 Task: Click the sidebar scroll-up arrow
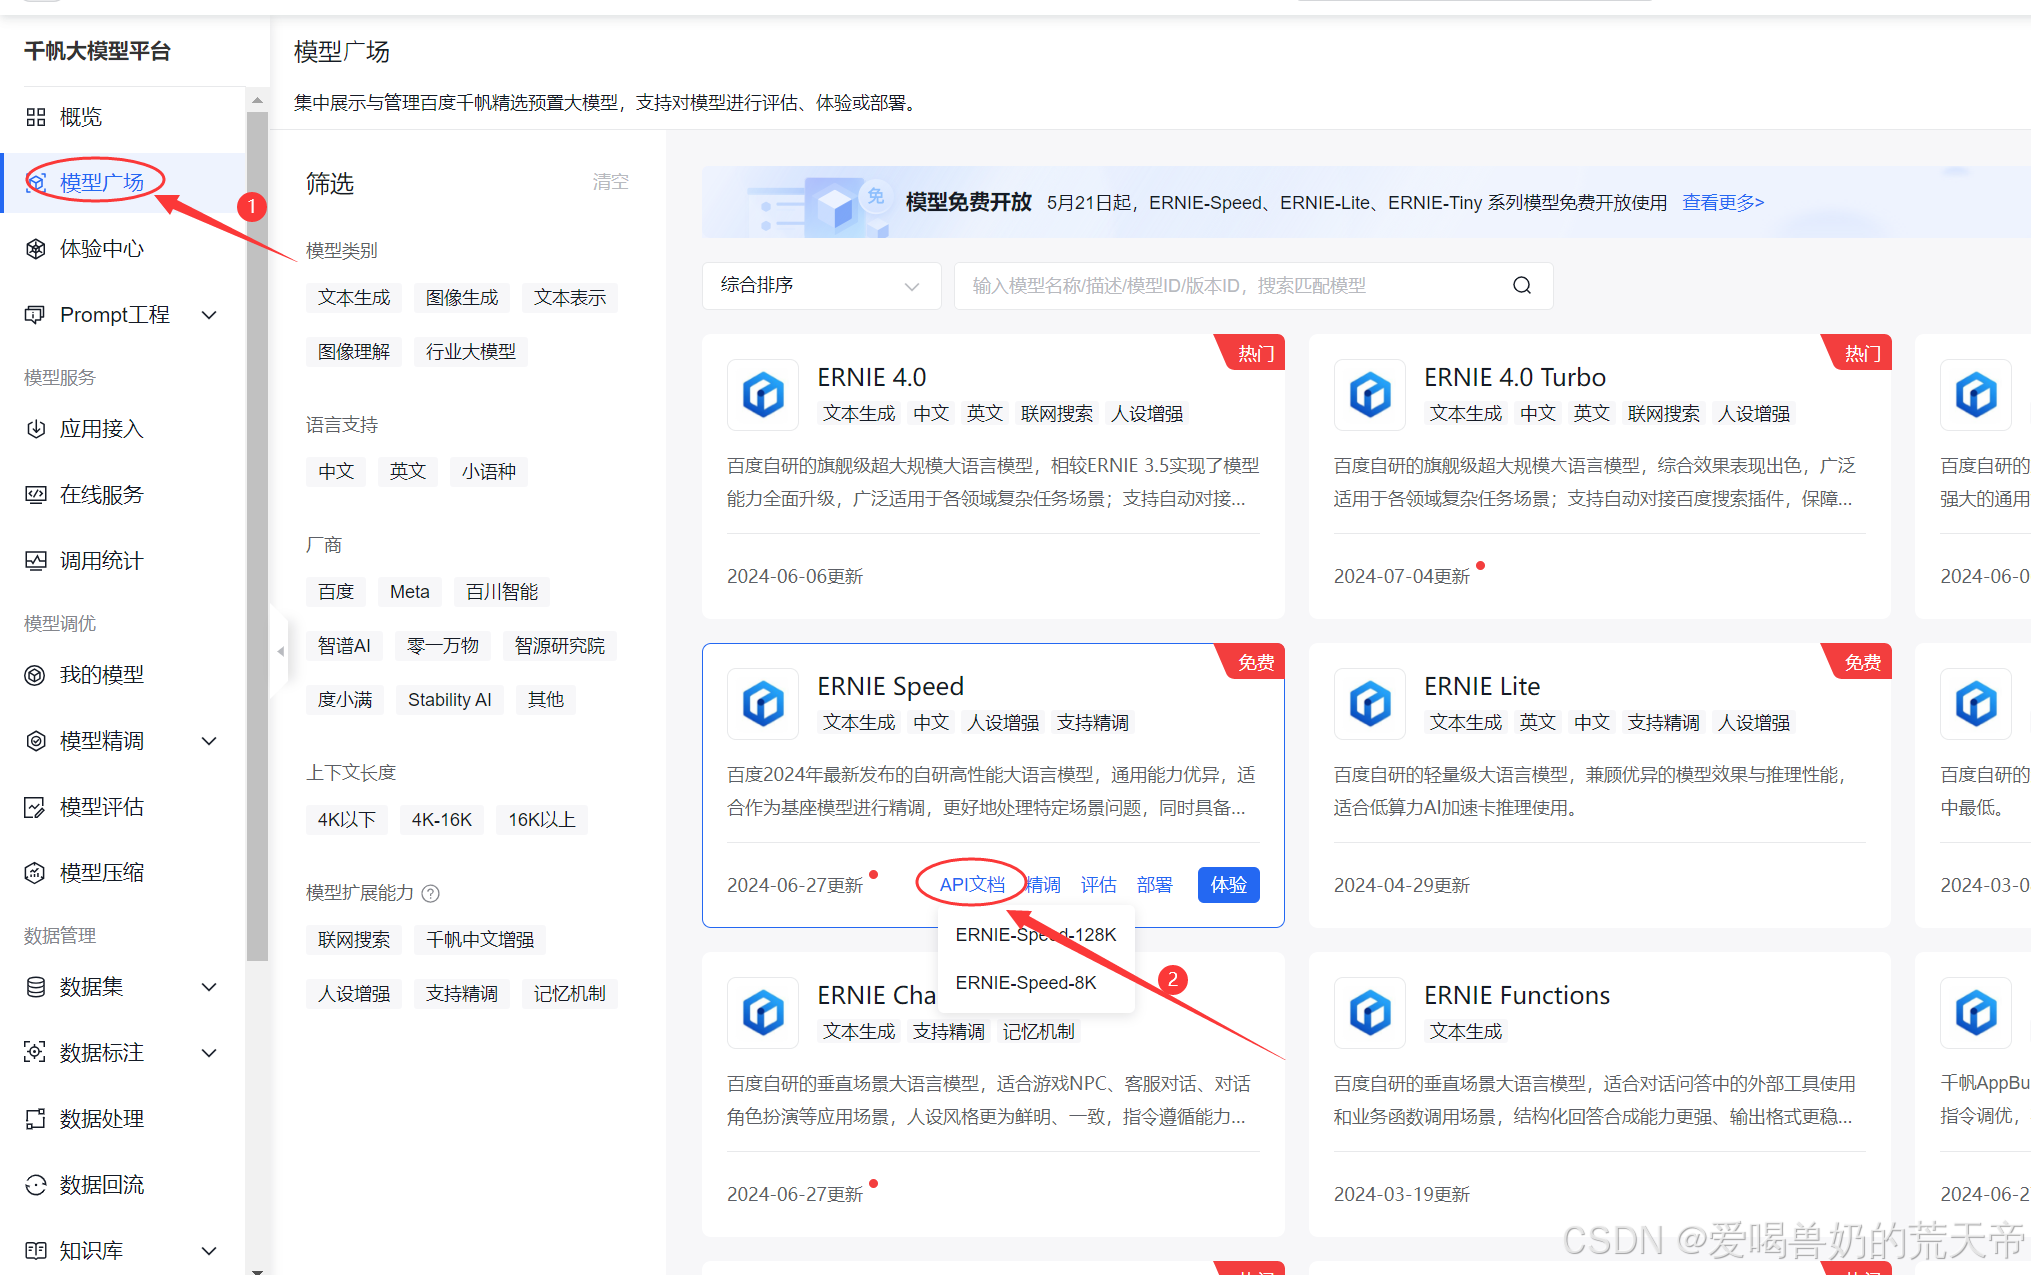point(257,100)
